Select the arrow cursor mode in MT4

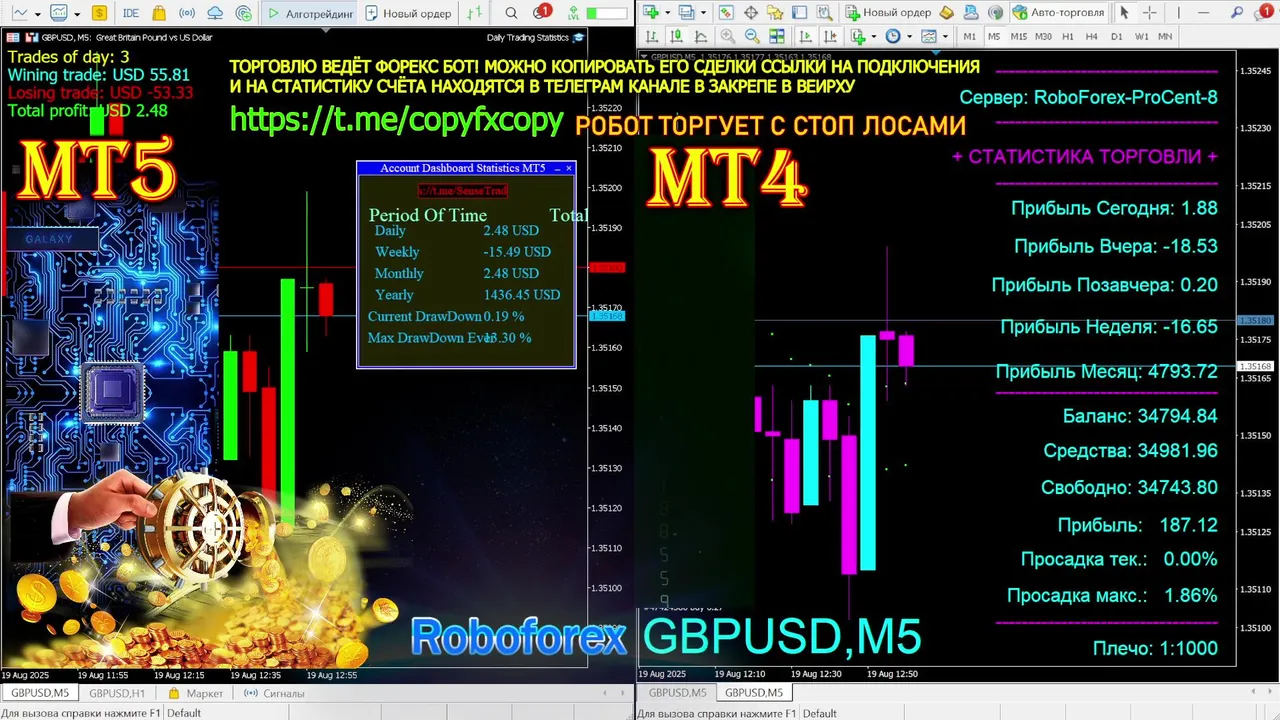(x=1124, y=12)
